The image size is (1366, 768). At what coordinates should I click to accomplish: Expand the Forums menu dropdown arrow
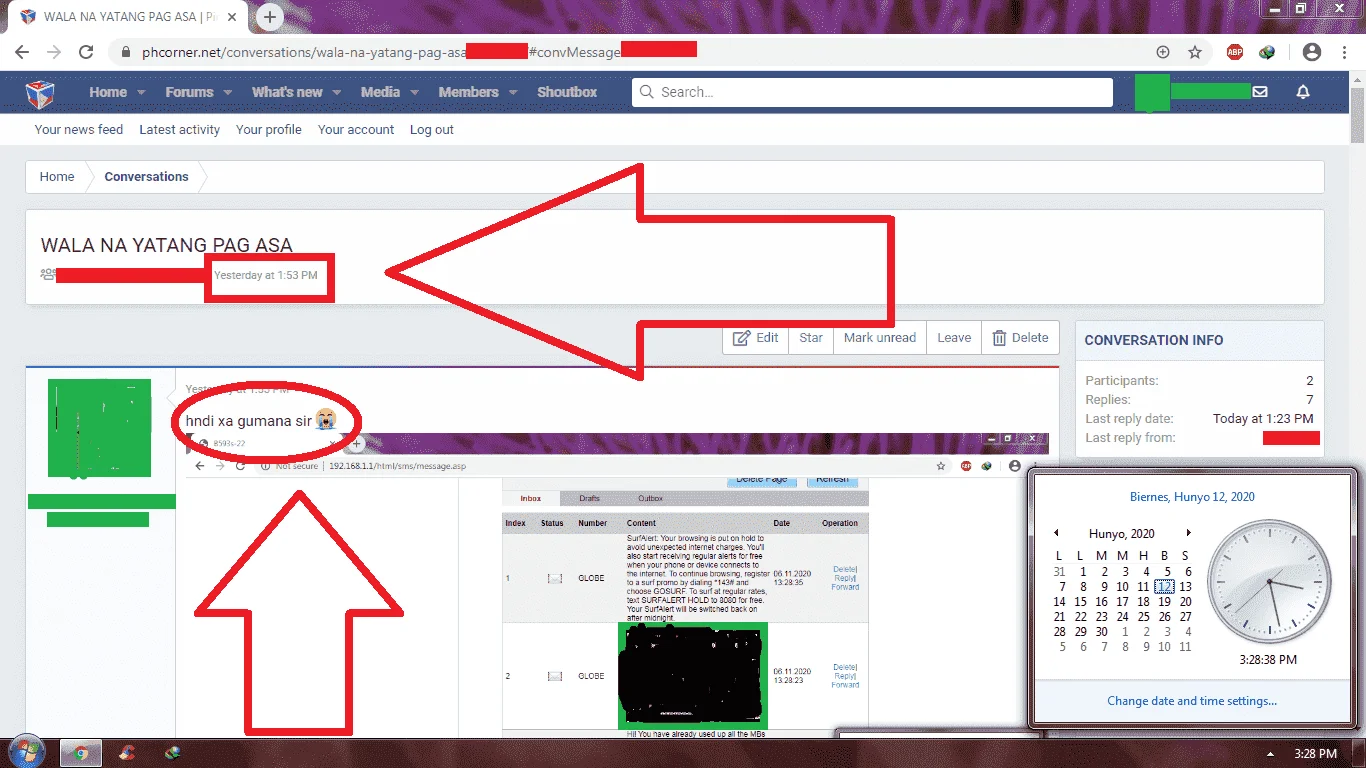(x=227, y=92)
